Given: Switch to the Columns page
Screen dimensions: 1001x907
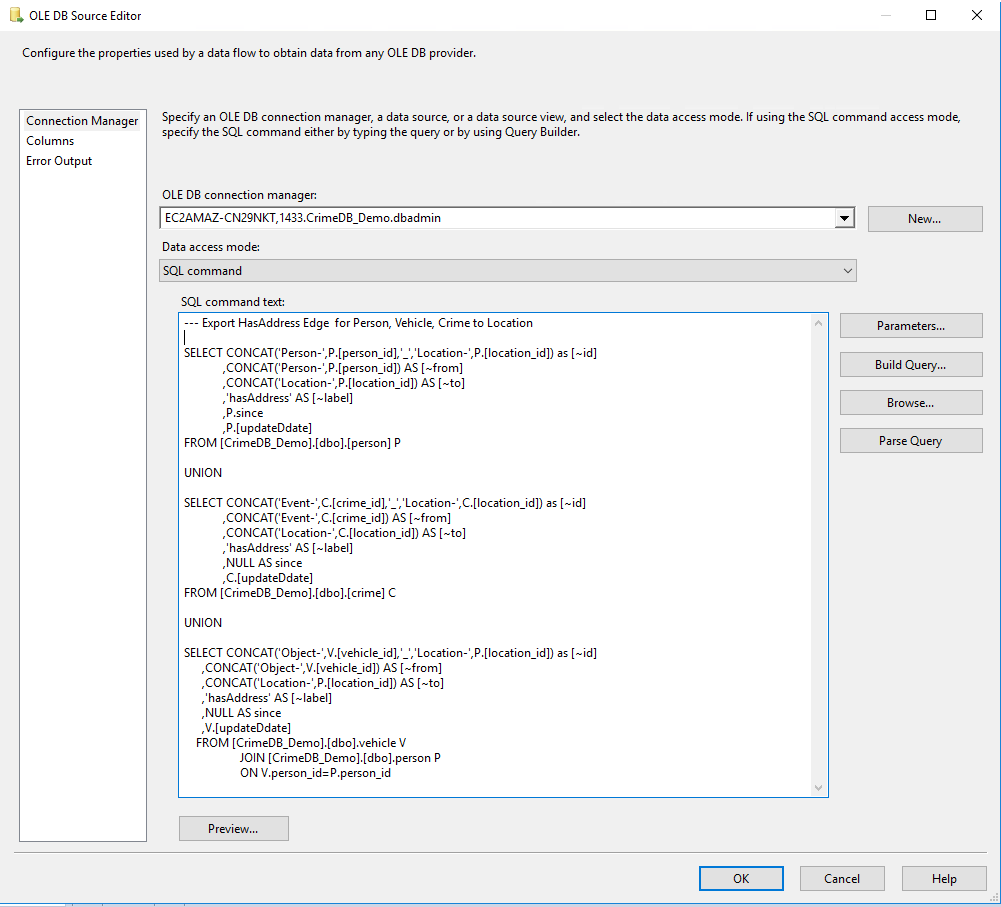Looking at the screenshot, I should [50, 141].
